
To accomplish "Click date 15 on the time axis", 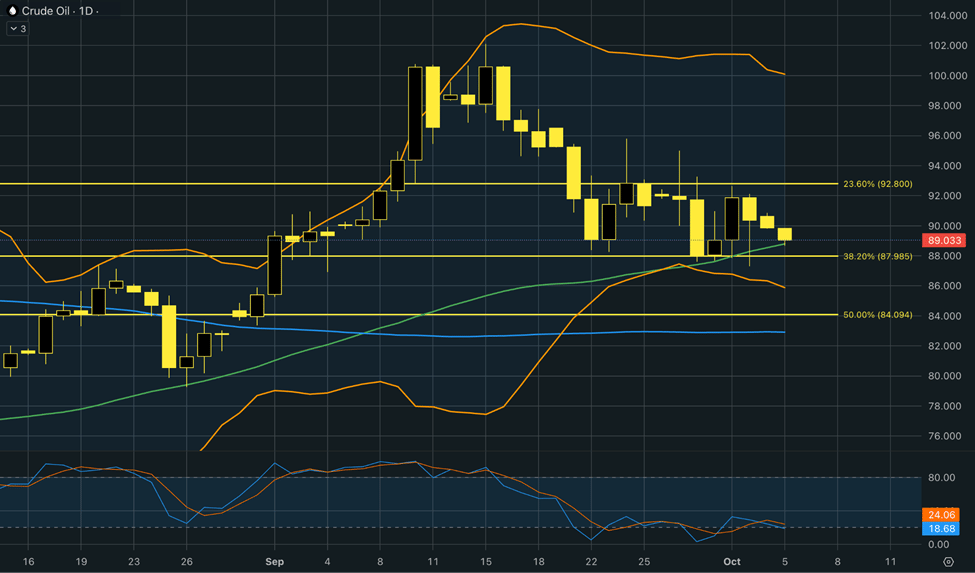I will [x=486, y=562].
